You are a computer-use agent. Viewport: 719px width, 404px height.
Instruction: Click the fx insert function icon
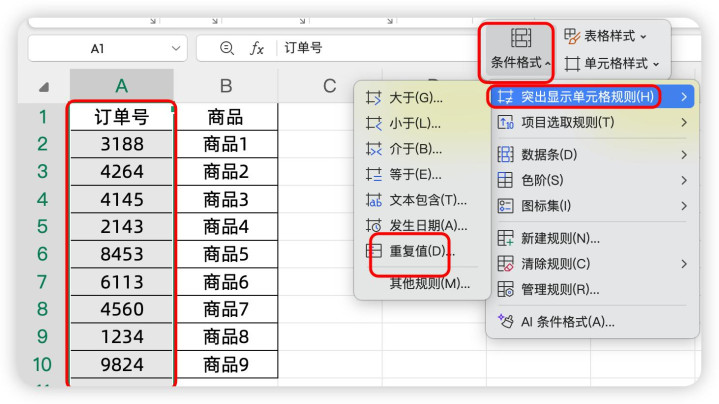pos(257,48)
